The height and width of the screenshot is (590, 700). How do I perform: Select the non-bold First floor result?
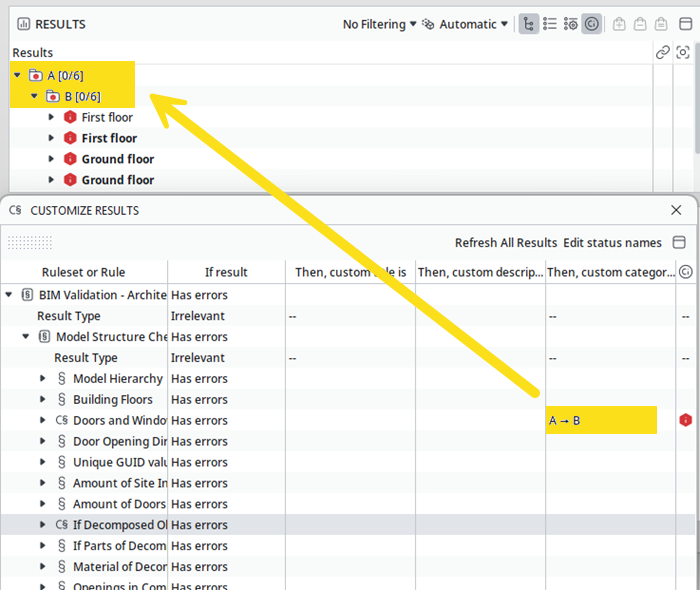[107, 117]
